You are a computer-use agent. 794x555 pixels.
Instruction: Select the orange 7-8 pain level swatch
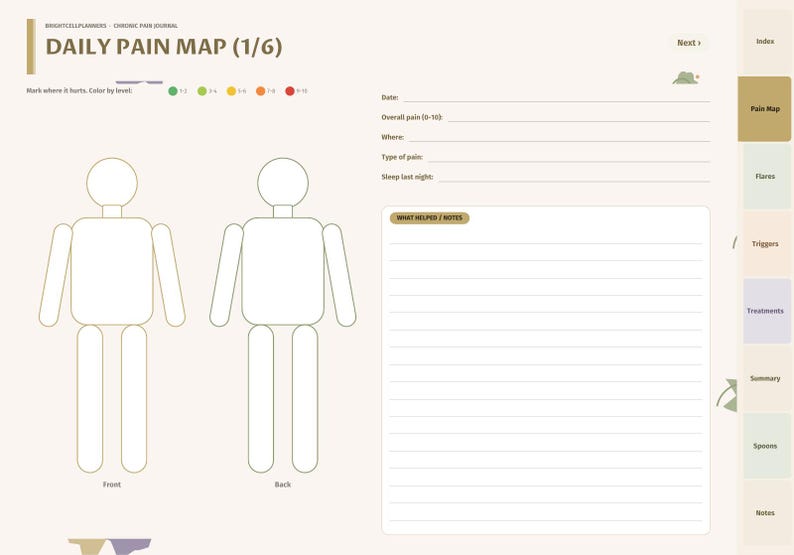[260, 91]
